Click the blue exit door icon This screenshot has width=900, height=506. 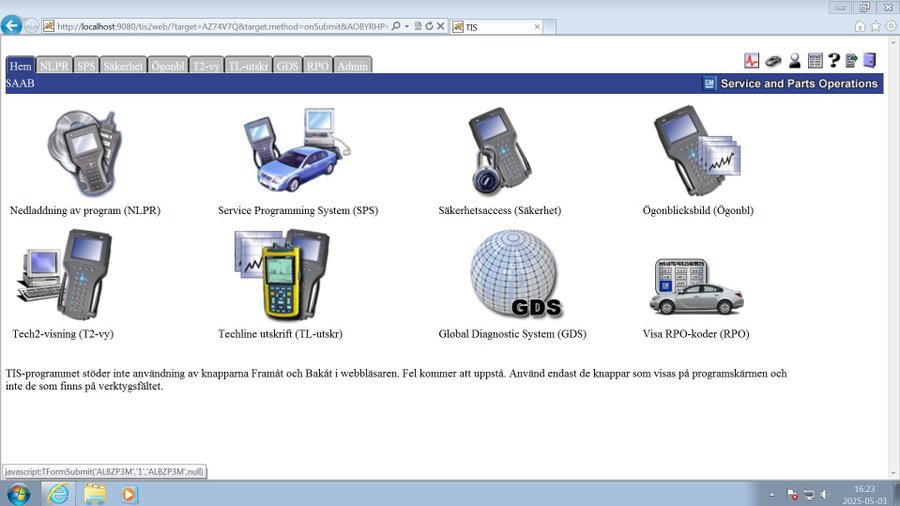point(870,60)
